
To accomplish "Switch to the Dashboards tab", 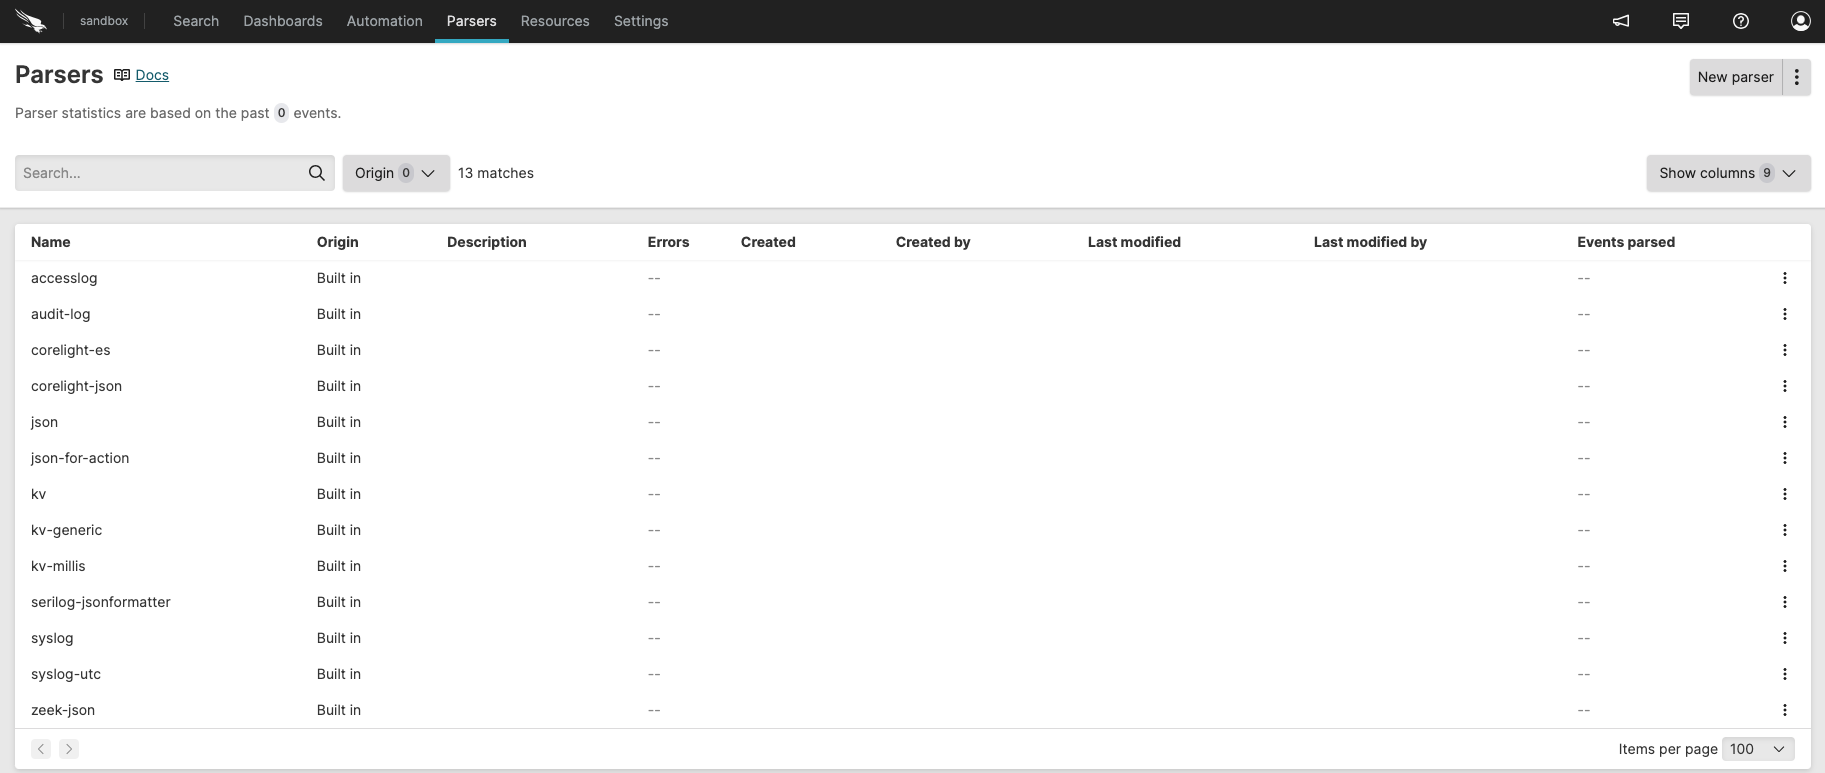I will click(x=283, y=21).
